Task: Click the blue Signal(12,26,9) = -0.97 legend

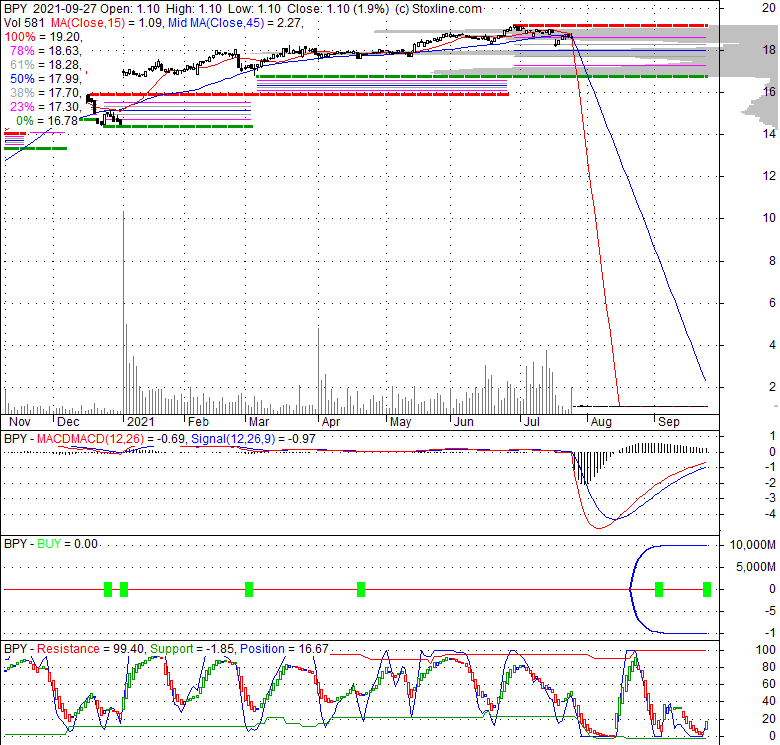Action: coord(253,439)
